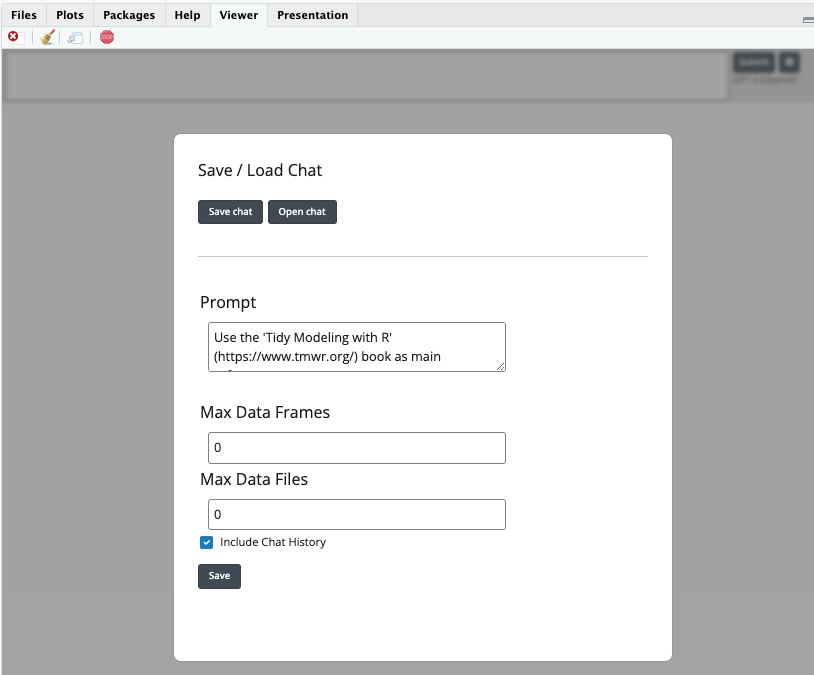Select the broom clear-all icon

(46, 36)
